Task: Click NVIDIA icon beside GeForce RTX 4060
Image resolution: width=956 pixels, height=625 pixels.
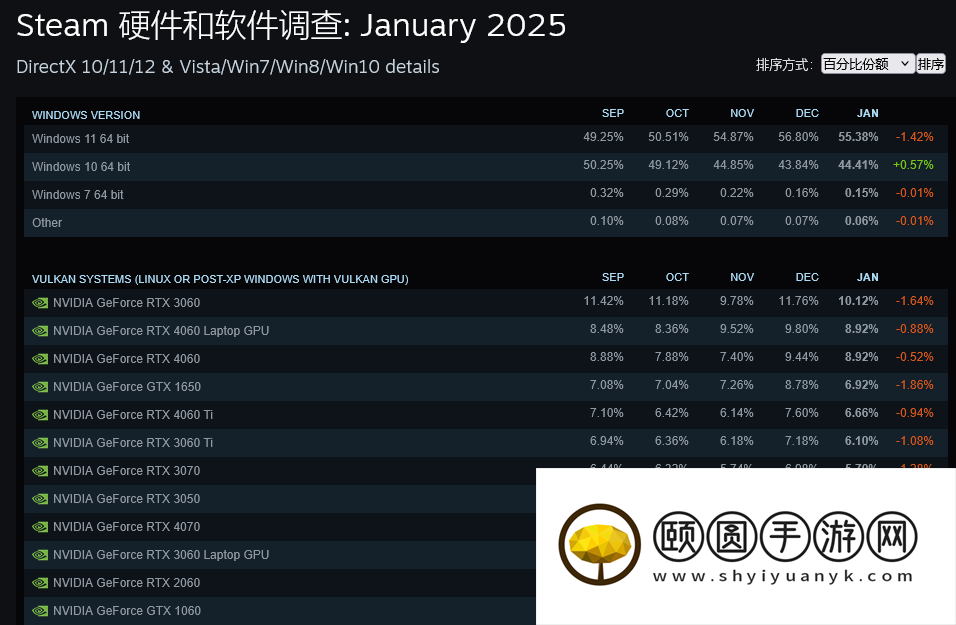Action: (x=40, y=359)
